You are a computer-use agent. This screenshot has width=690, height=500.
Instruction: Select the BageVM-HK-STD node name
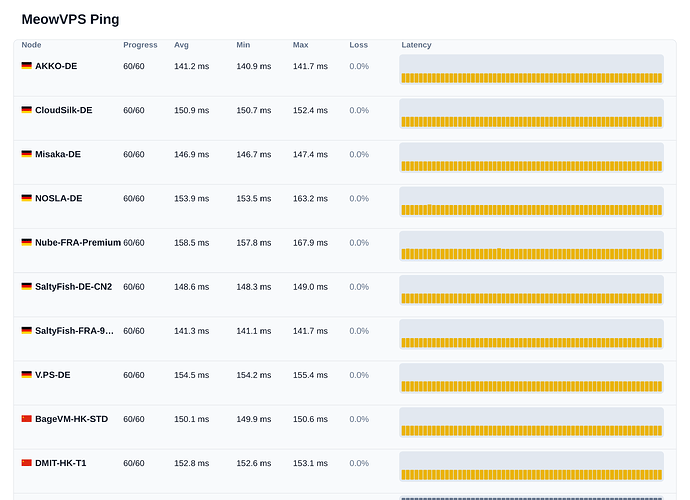point(71,419)
